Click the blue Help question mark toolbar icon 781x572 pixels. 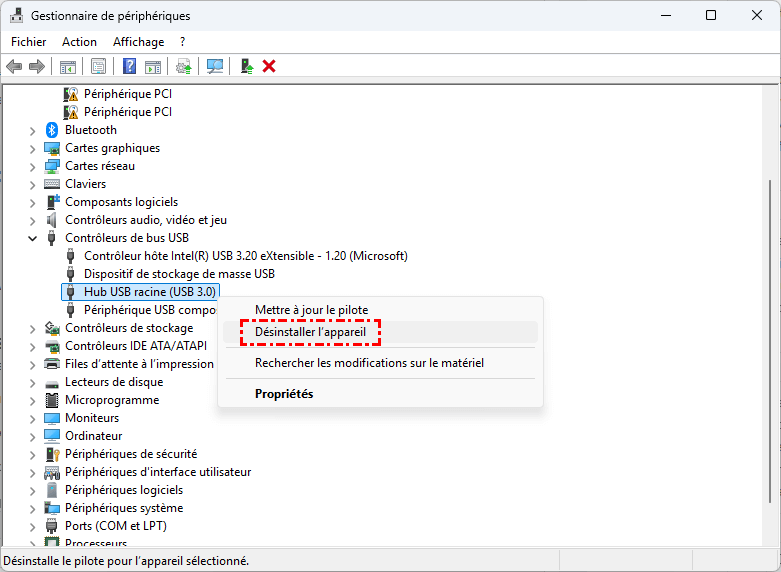(x=129, y=66)
